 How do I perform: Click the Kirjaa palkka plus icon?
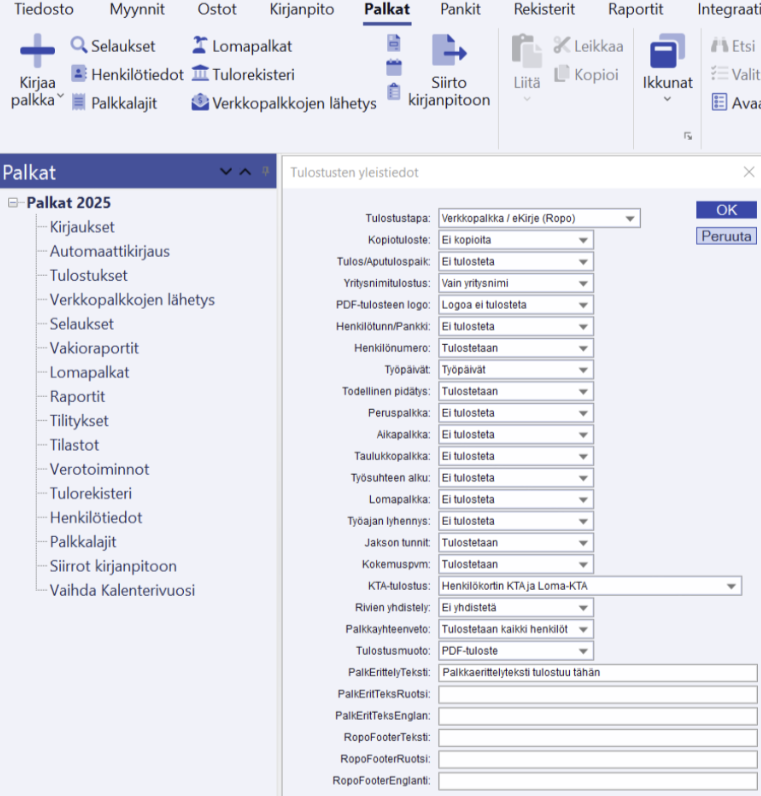(x=37, y=52)
